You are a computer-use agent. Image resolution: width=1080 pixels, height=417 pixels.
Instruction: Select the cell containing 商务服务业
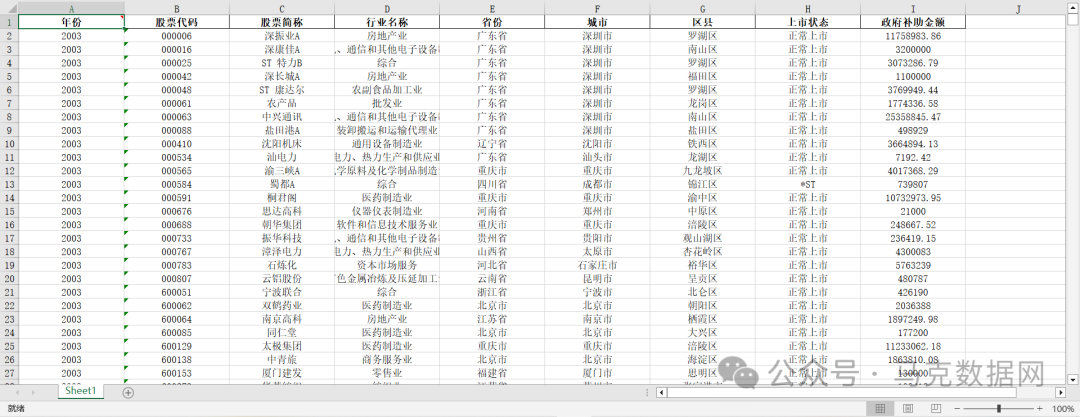click(x=387, y=359)
